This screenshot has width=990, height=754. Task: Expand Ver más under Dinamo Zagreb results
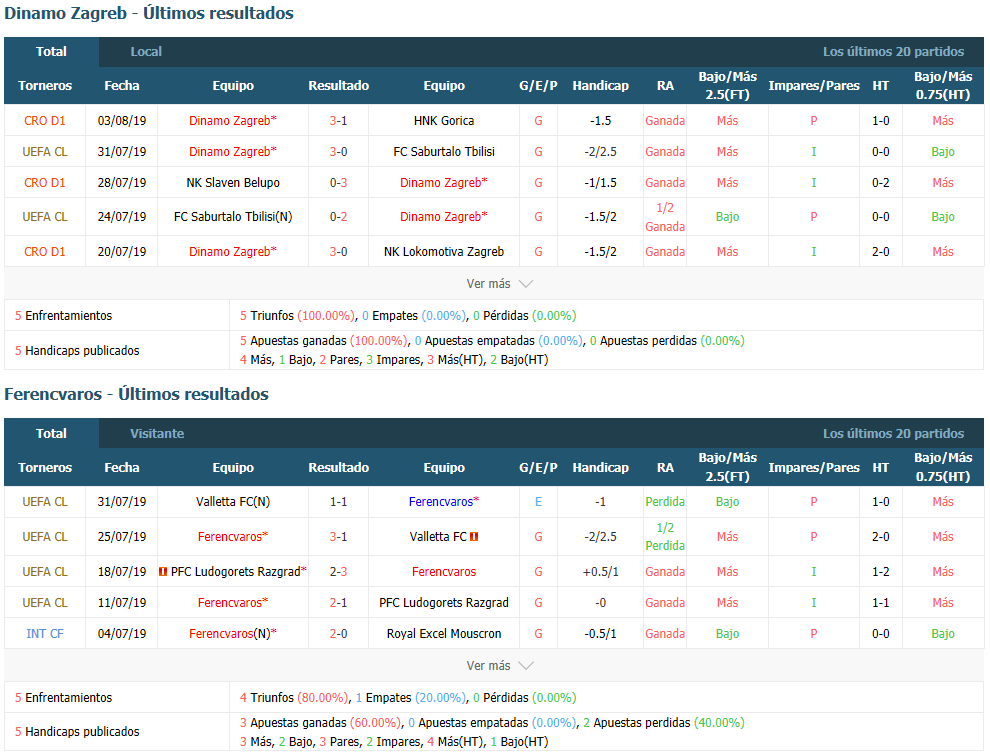499,284
